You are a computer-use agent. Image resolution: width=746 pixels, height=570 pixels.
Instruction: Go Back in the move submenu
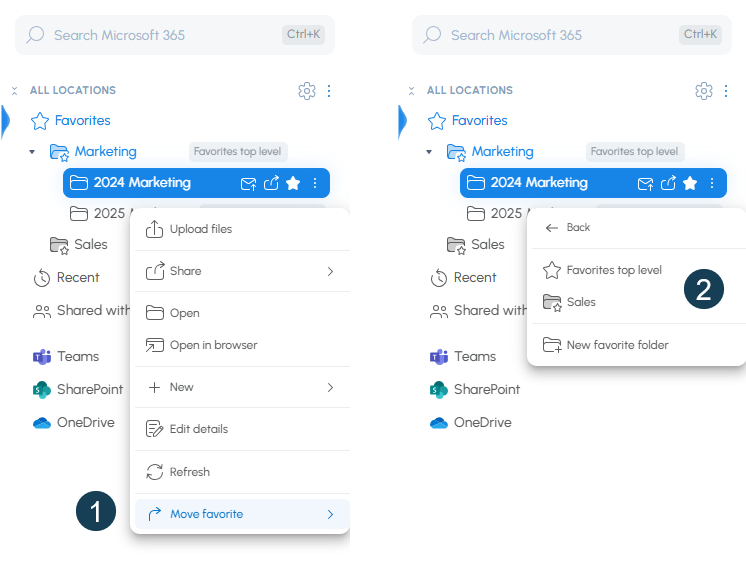coord(638,227)
